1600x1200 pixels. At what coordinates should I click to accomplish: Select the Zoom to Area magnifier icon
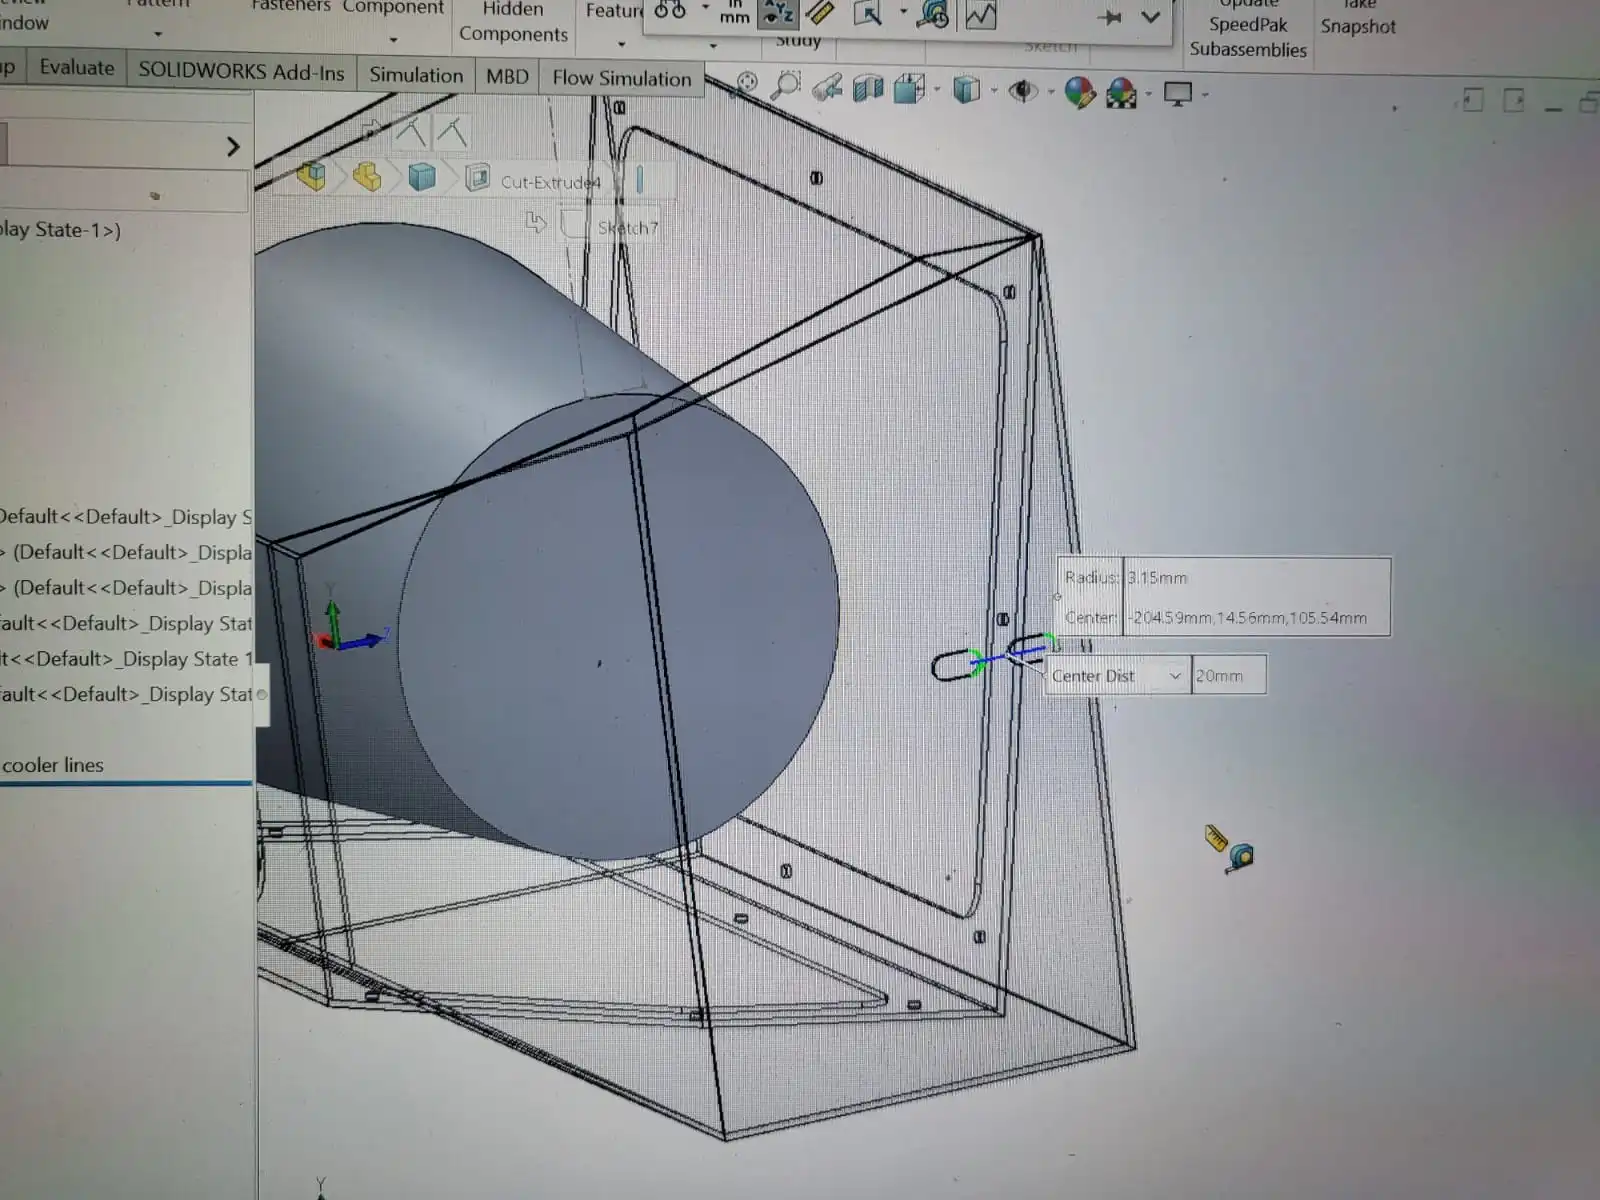coord(787,85)
